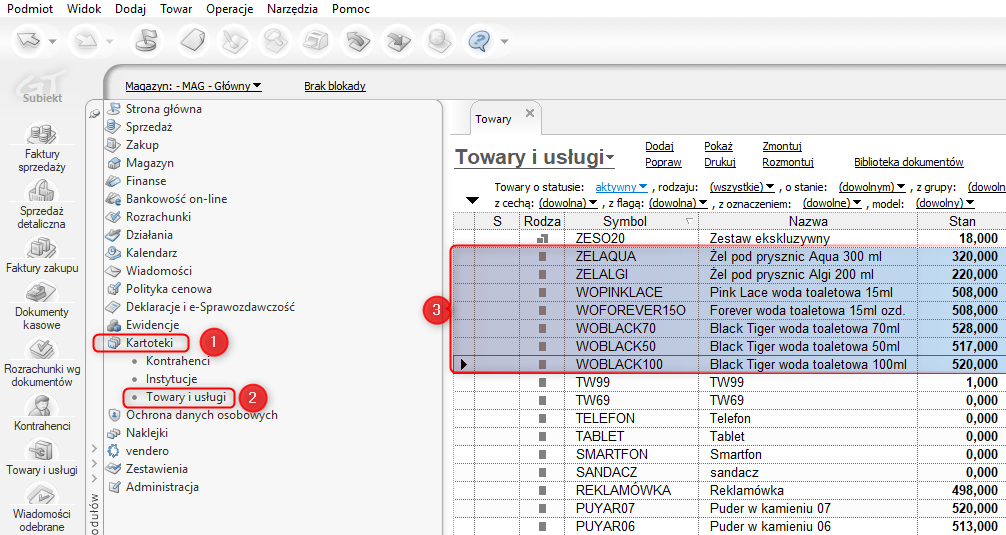1006x535 pixels.
Task: Open Faktury sprzedaży from the sidebar
Action: 41,135
